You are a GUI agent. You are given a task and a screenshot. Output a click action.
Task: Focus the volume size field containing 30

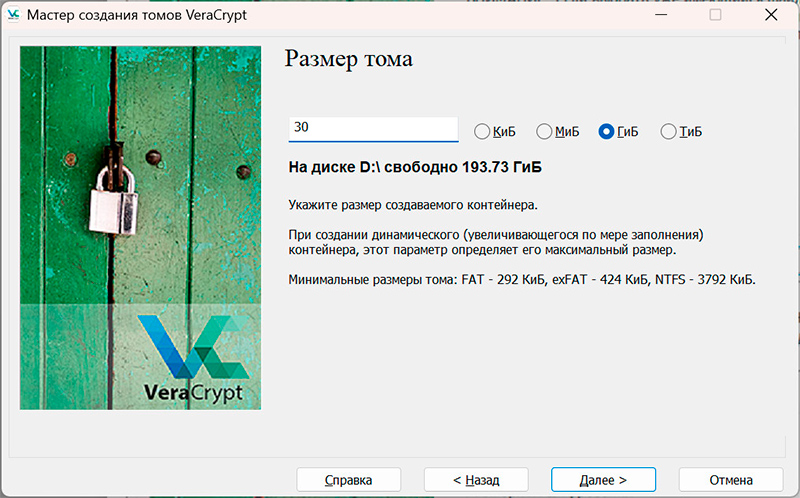[x=372, y=129]
